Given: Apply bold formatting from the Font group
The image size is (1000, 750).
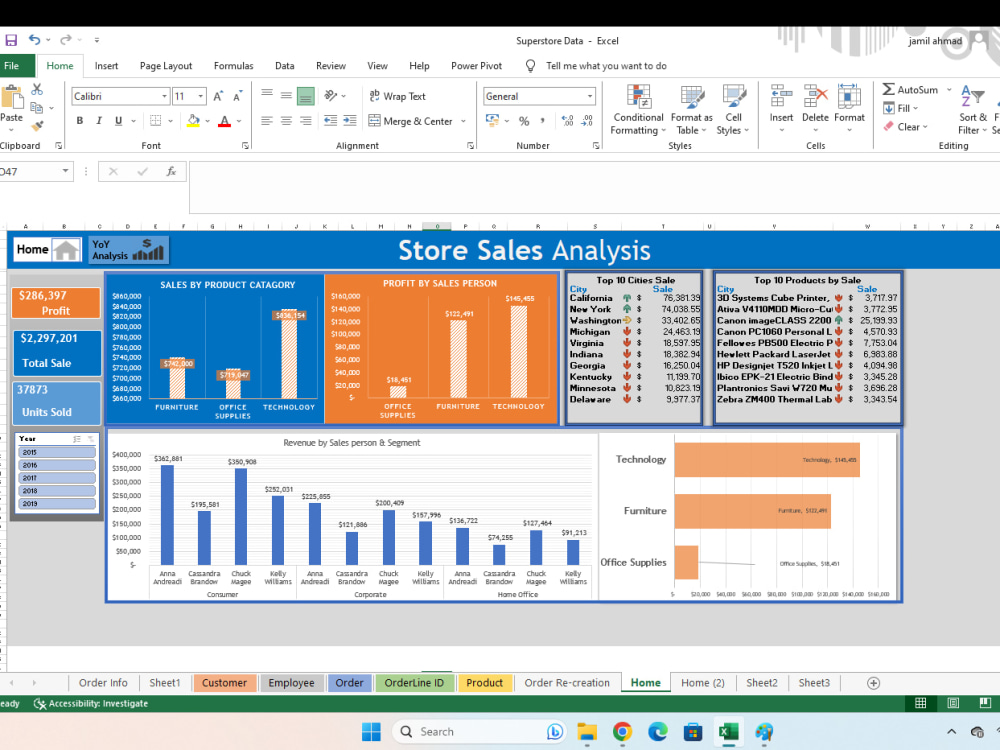Looking at the screenshot, I should pos(80,119).
